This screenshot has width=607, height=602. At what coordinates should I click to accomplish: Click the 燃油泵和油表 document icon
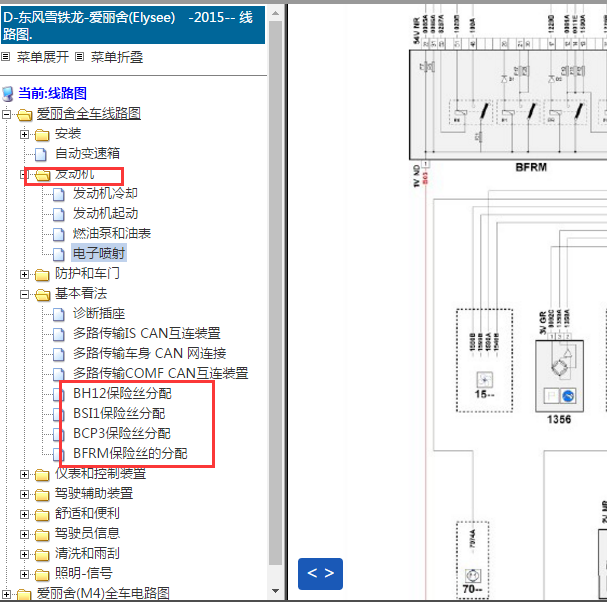tap(58, 234)
